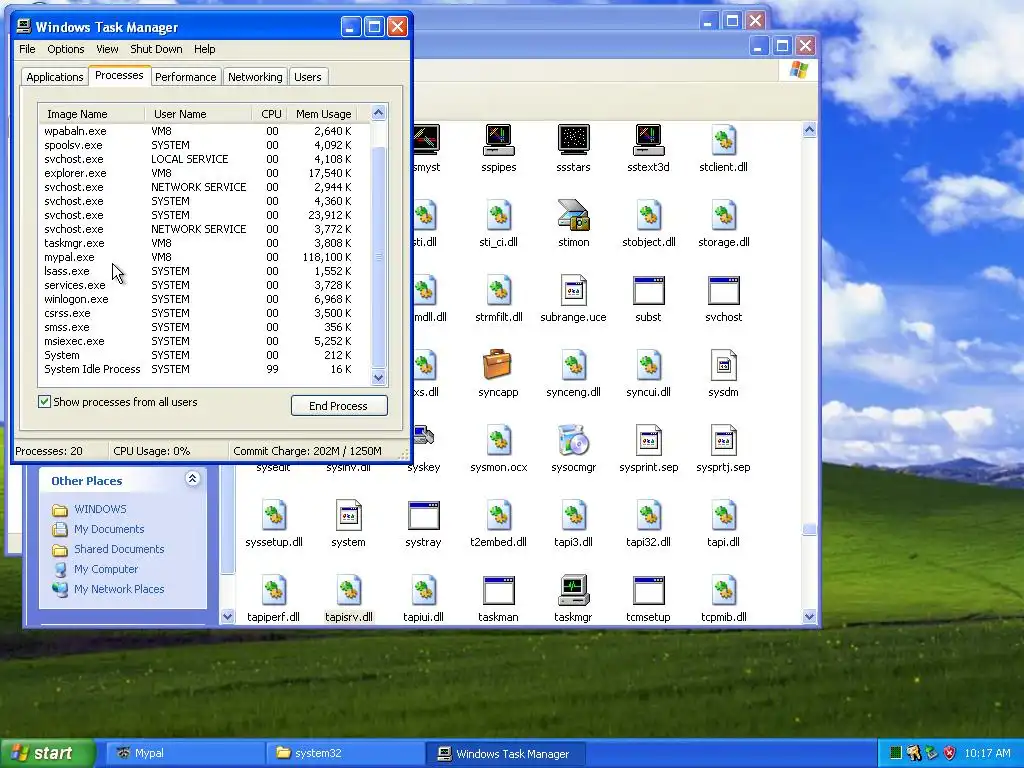
Task: Open the Start menu
Action: point(47,753)
